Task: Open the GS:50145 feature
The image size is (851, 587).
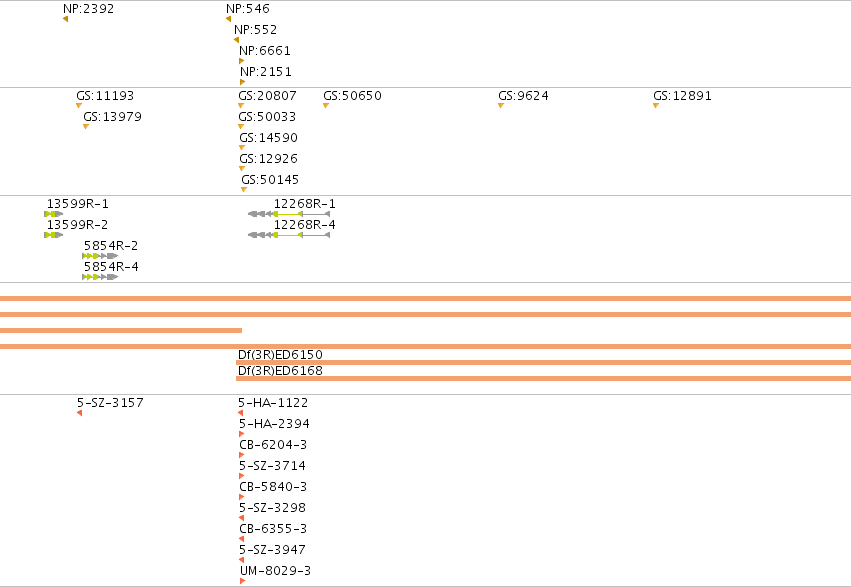Action: click(270, 180)
